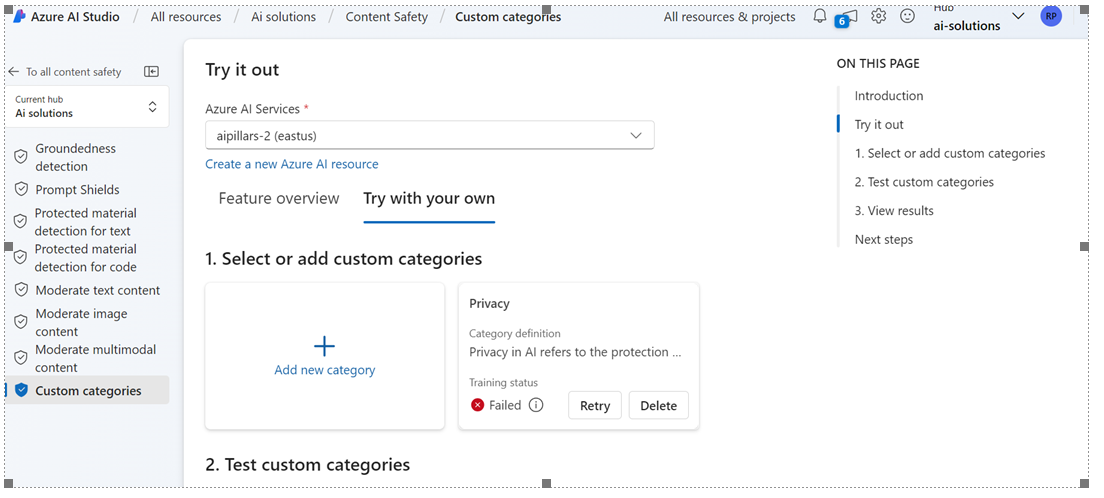This screenshot has height=498, width=1104.
Task: Select Custom categories in sidebar
Action: pos(87,390)
